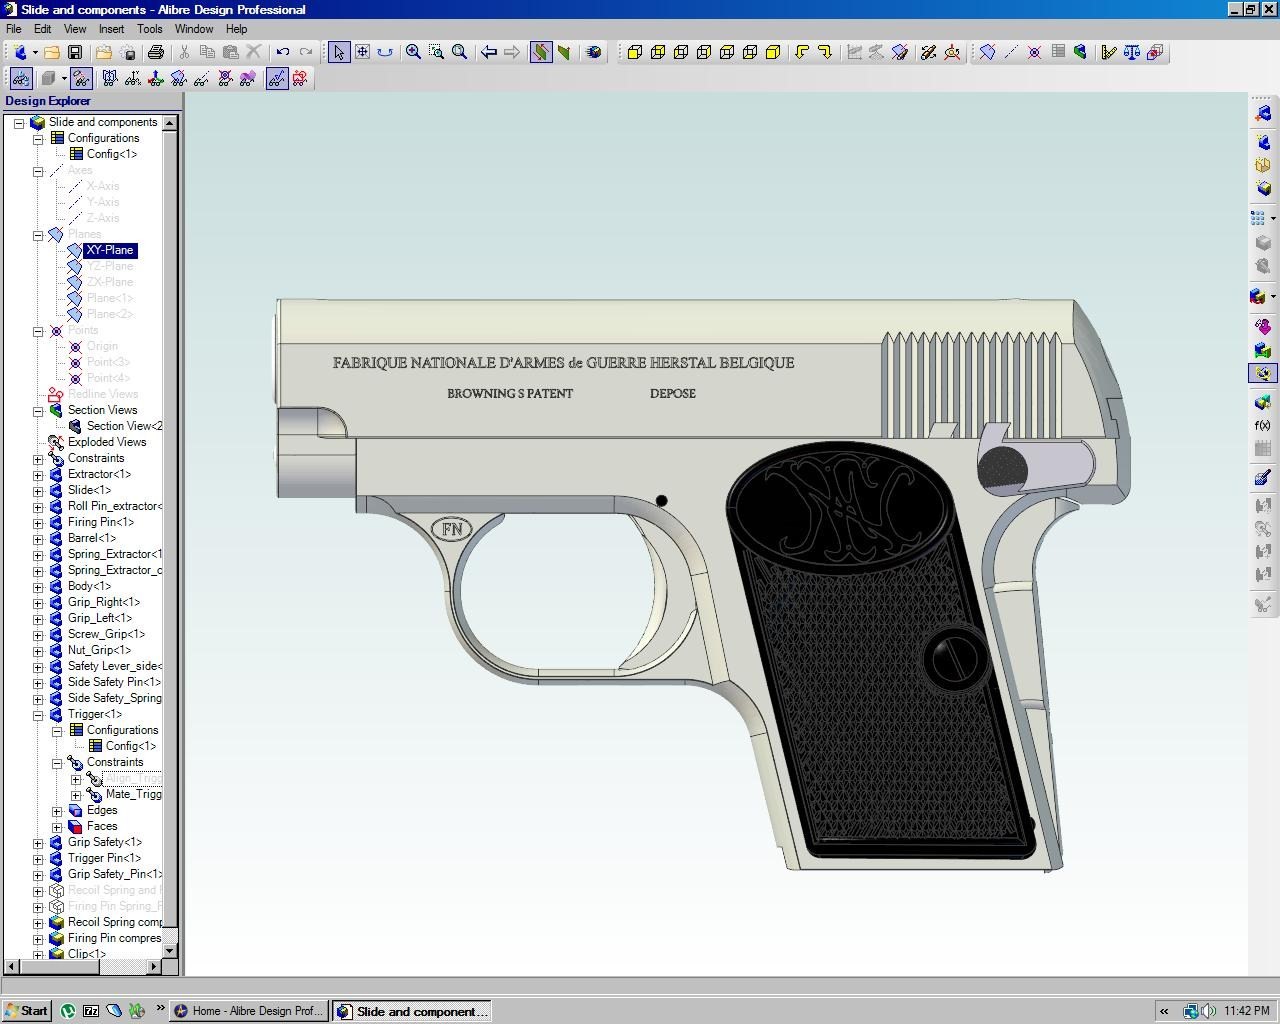1280x1024 pixels.
Task: Click the Pan view icon
Action: pos(362,52)
